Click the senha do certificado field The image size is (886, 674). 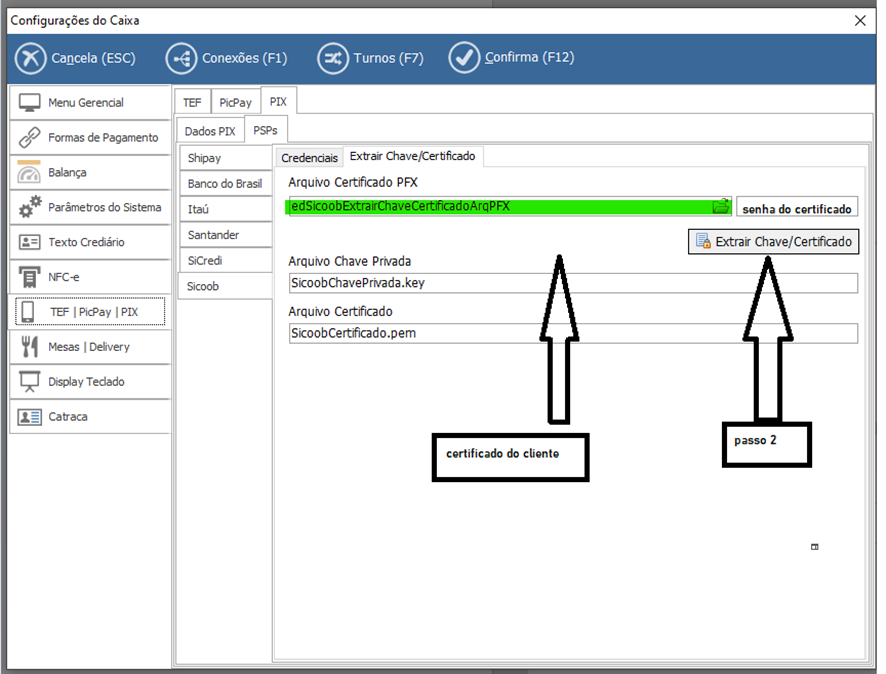click(797, 209)
